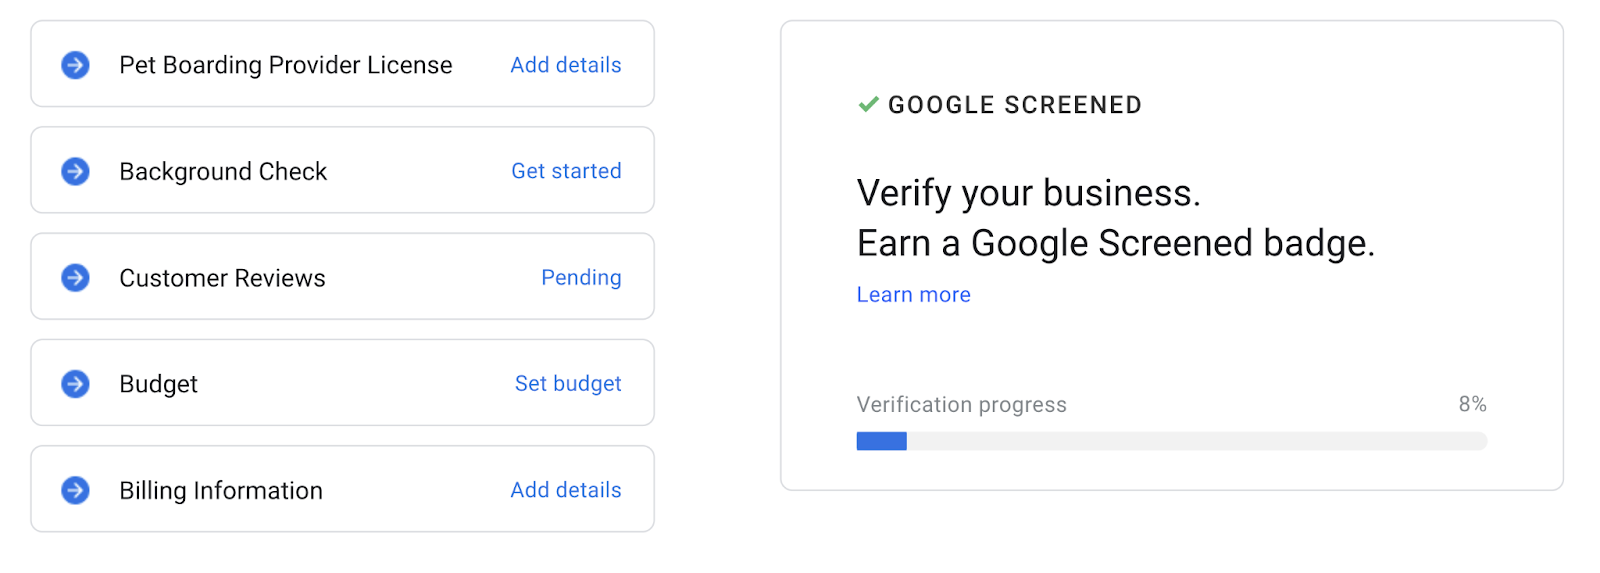Click the Customer Reviews arrow icon
1600x573 pixels.
pyautogui.click(x=75, y=277)
